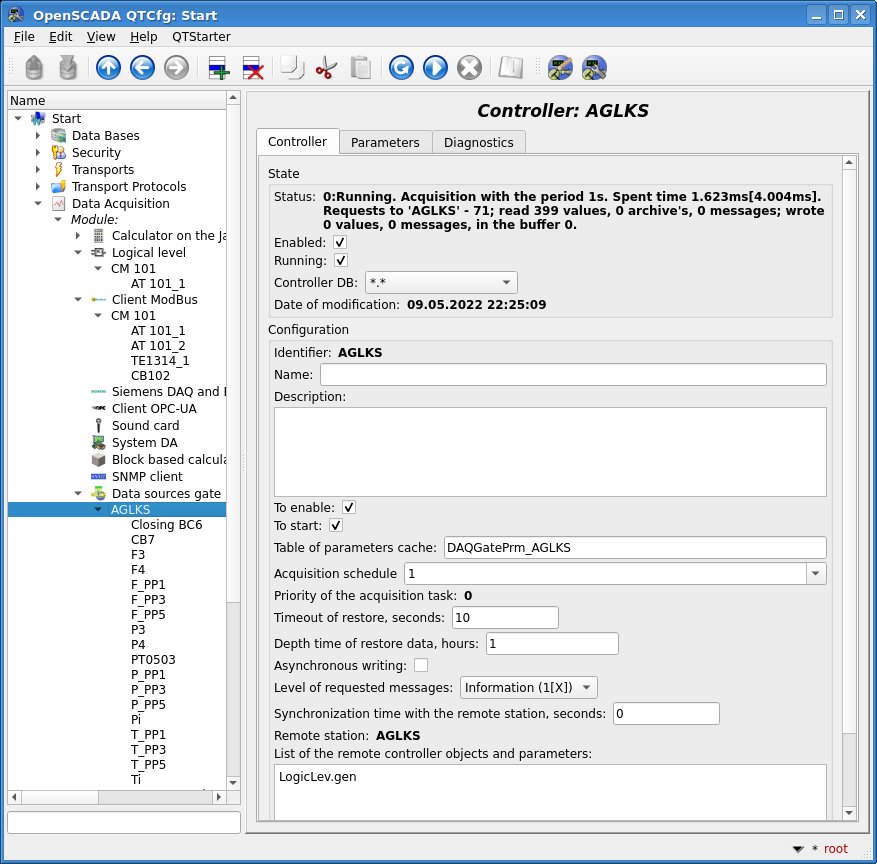The width and height of the screenshot is (877, 864).
Task: Expand the Data Bases tree node
Action: (37, 135)
